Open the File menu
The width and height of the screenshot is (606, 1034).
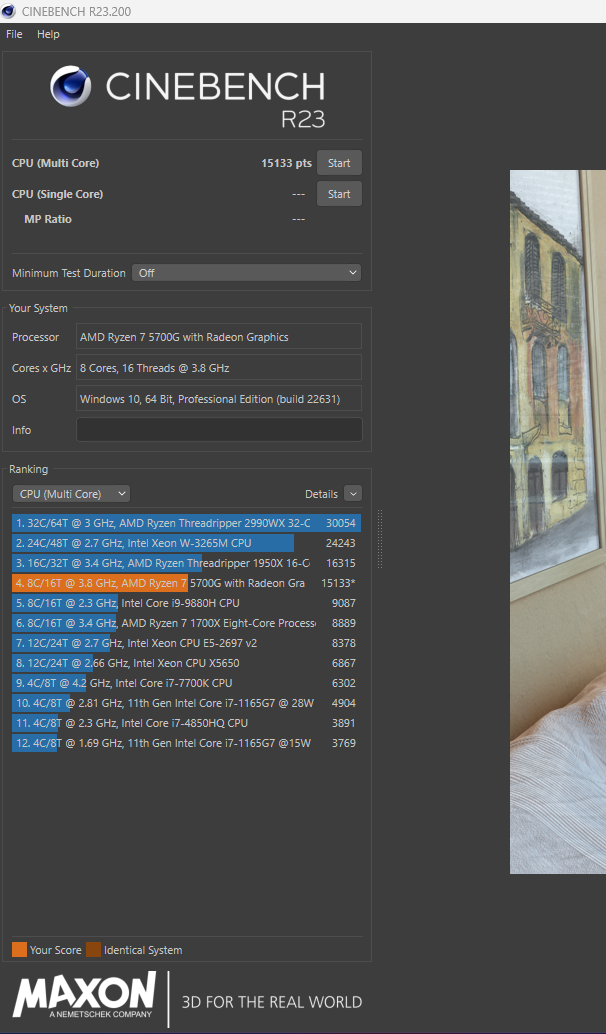coord(14,34)
